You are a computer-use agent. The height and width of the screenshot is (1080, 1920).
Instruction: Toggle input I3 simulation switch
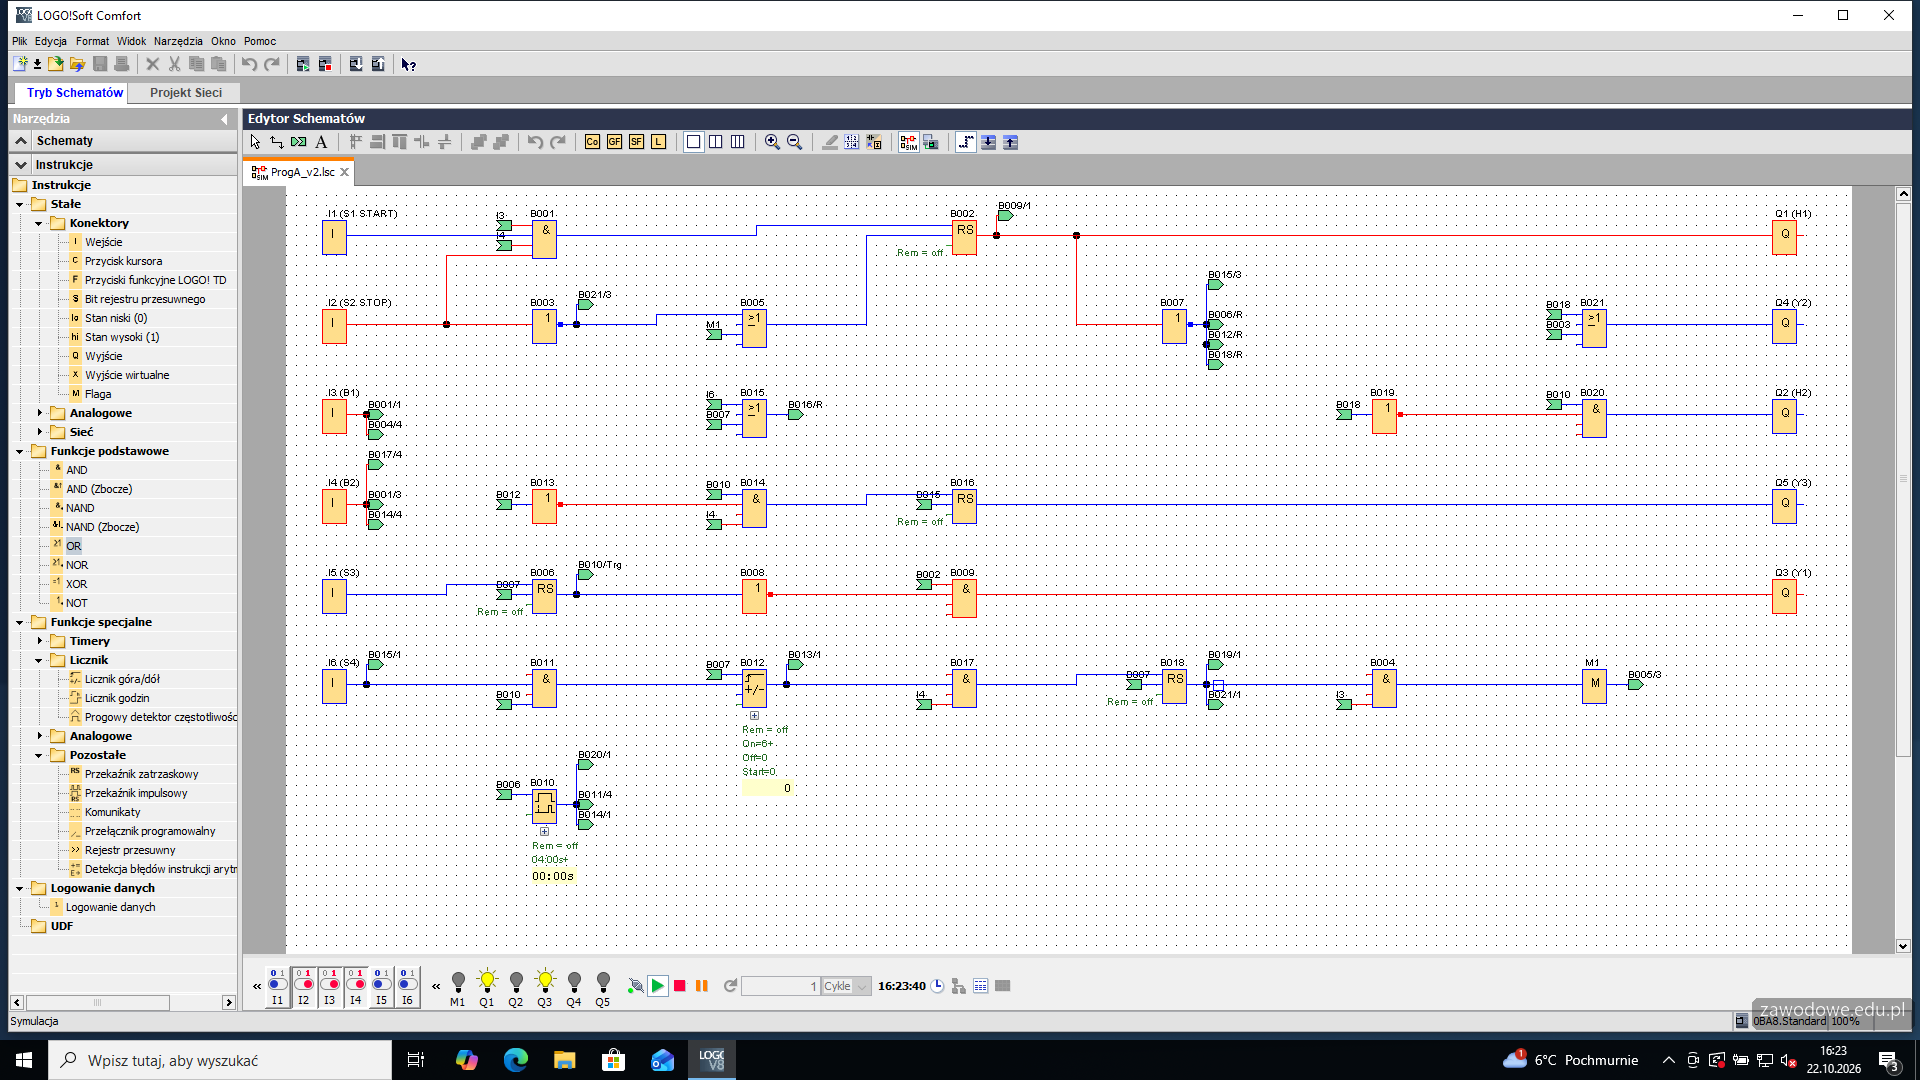tap(329, 986)
